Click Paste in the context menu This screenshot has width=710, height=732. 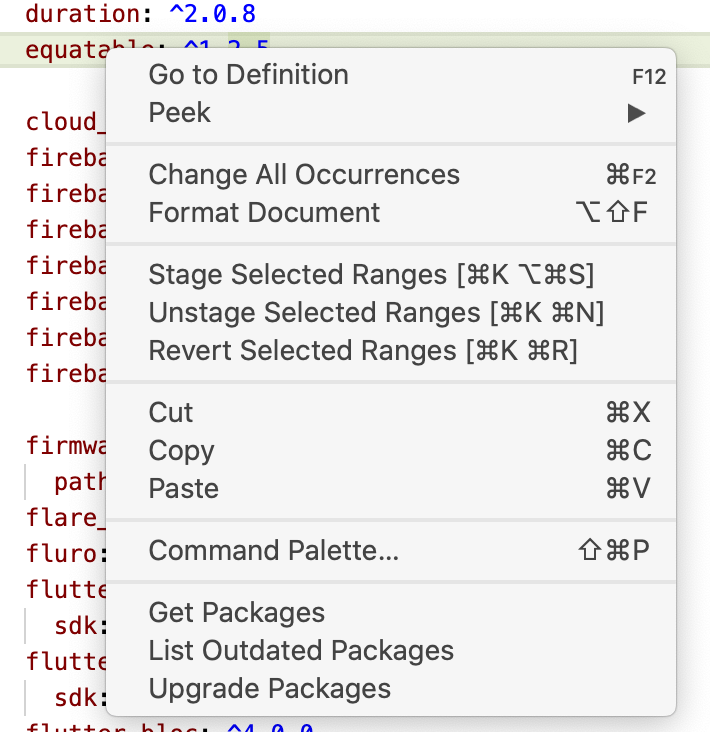point(183,489)
